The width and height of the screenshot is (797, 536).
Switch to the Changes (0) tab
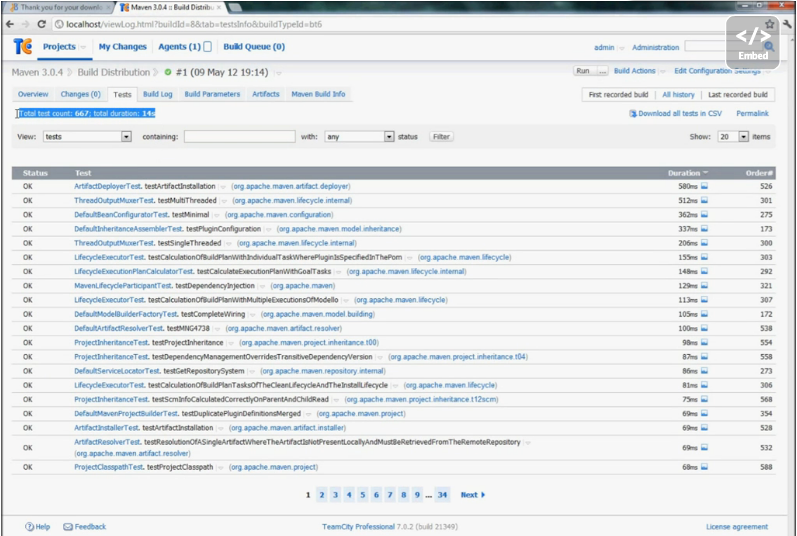tap(80, 94)
